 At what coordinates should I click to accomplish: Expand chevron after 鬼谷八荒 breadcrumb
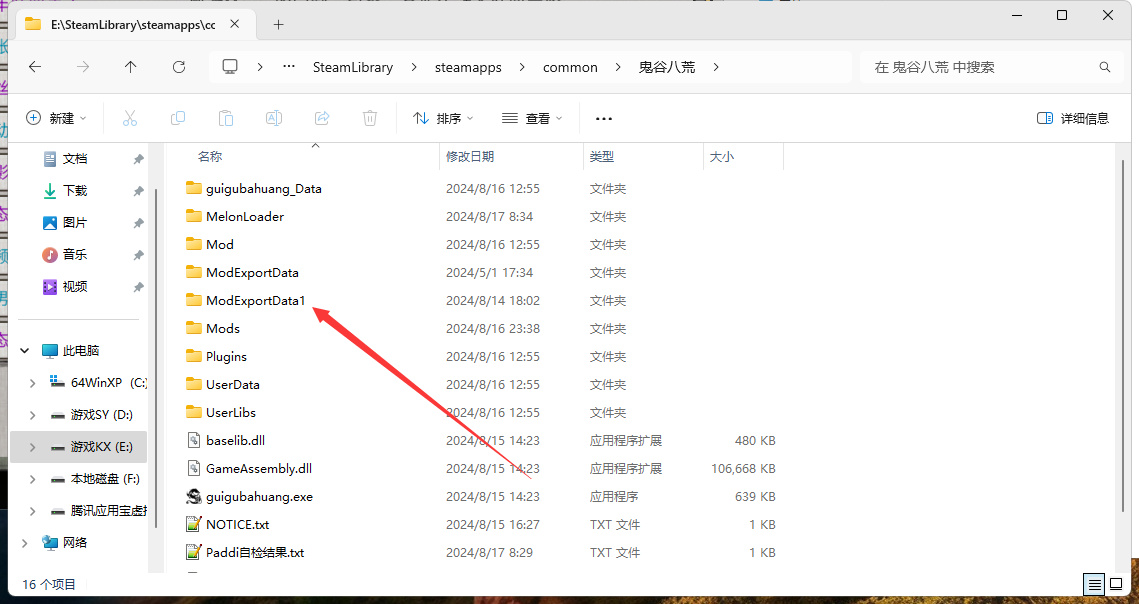[716, 67]
